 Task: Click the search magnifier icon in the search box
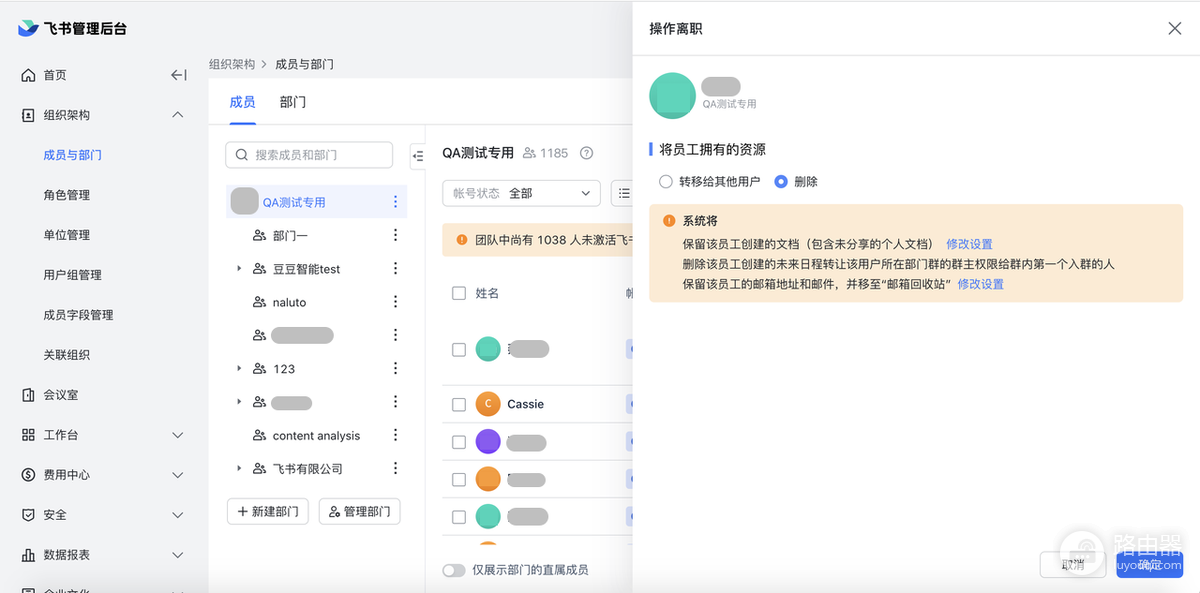(242, 155)
